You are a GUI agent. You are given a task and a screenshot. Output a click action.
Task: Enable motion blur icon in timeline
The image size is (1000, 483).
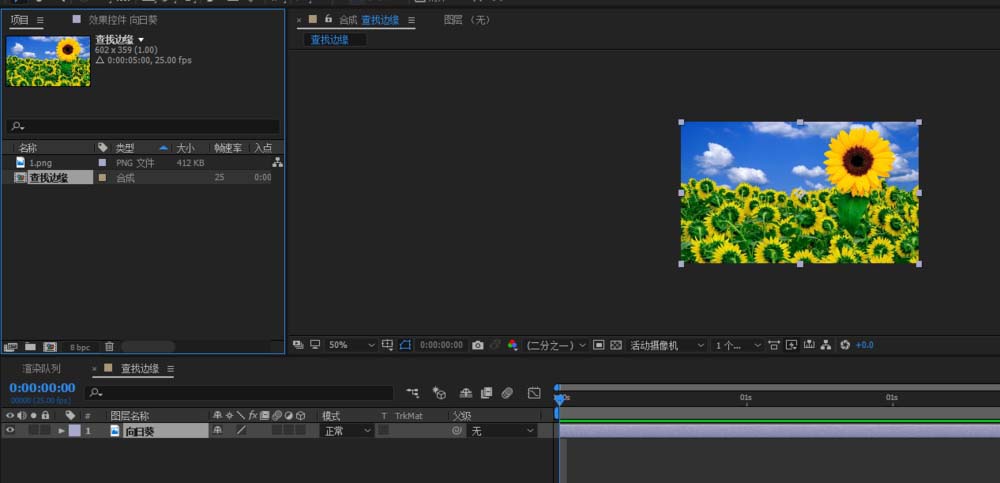tap(507, 393)
